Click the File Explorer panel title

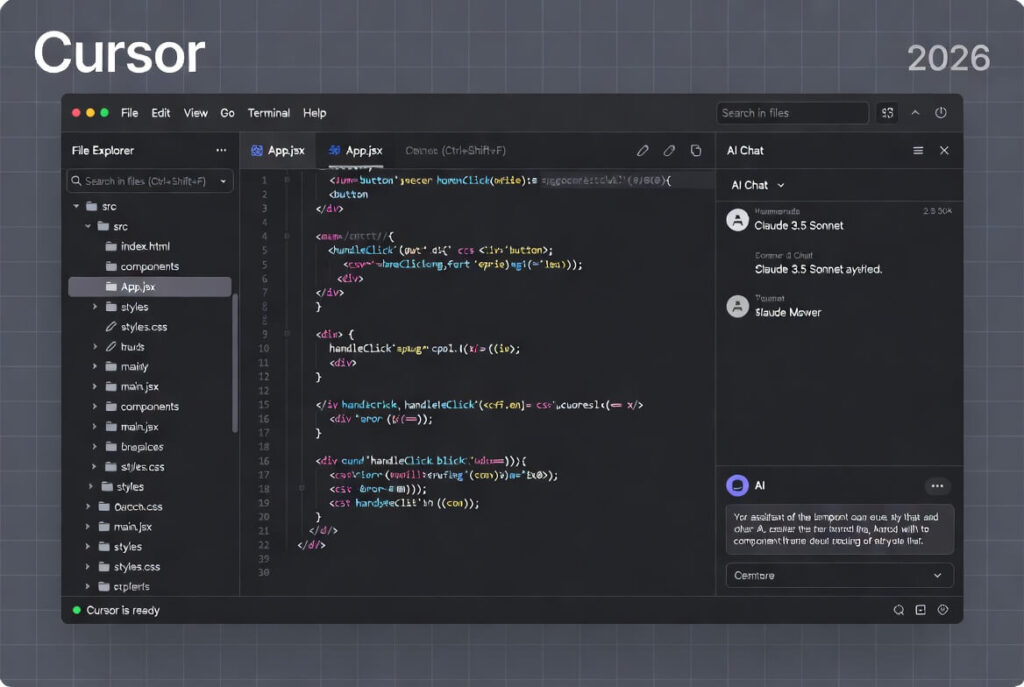click(103, 150)
